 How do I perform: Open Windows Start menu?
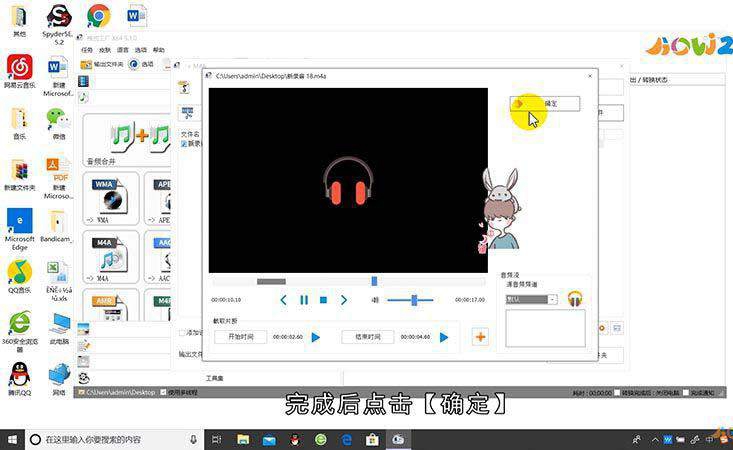pyautogui.click(x=13, y=440)
